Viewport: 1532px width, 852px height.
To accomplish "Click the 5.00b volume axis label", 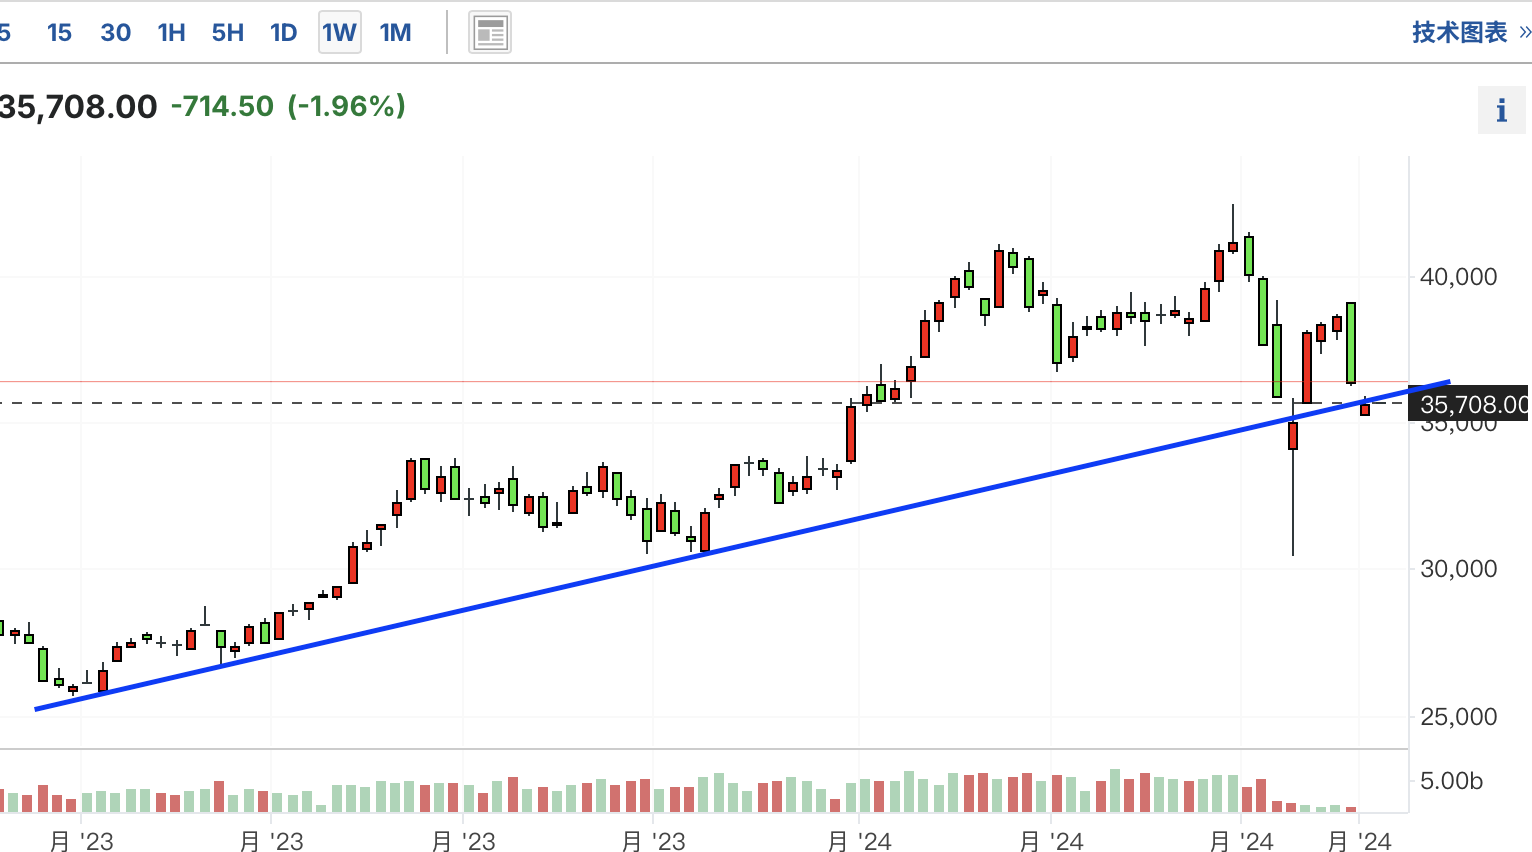I will point(1451,781).
